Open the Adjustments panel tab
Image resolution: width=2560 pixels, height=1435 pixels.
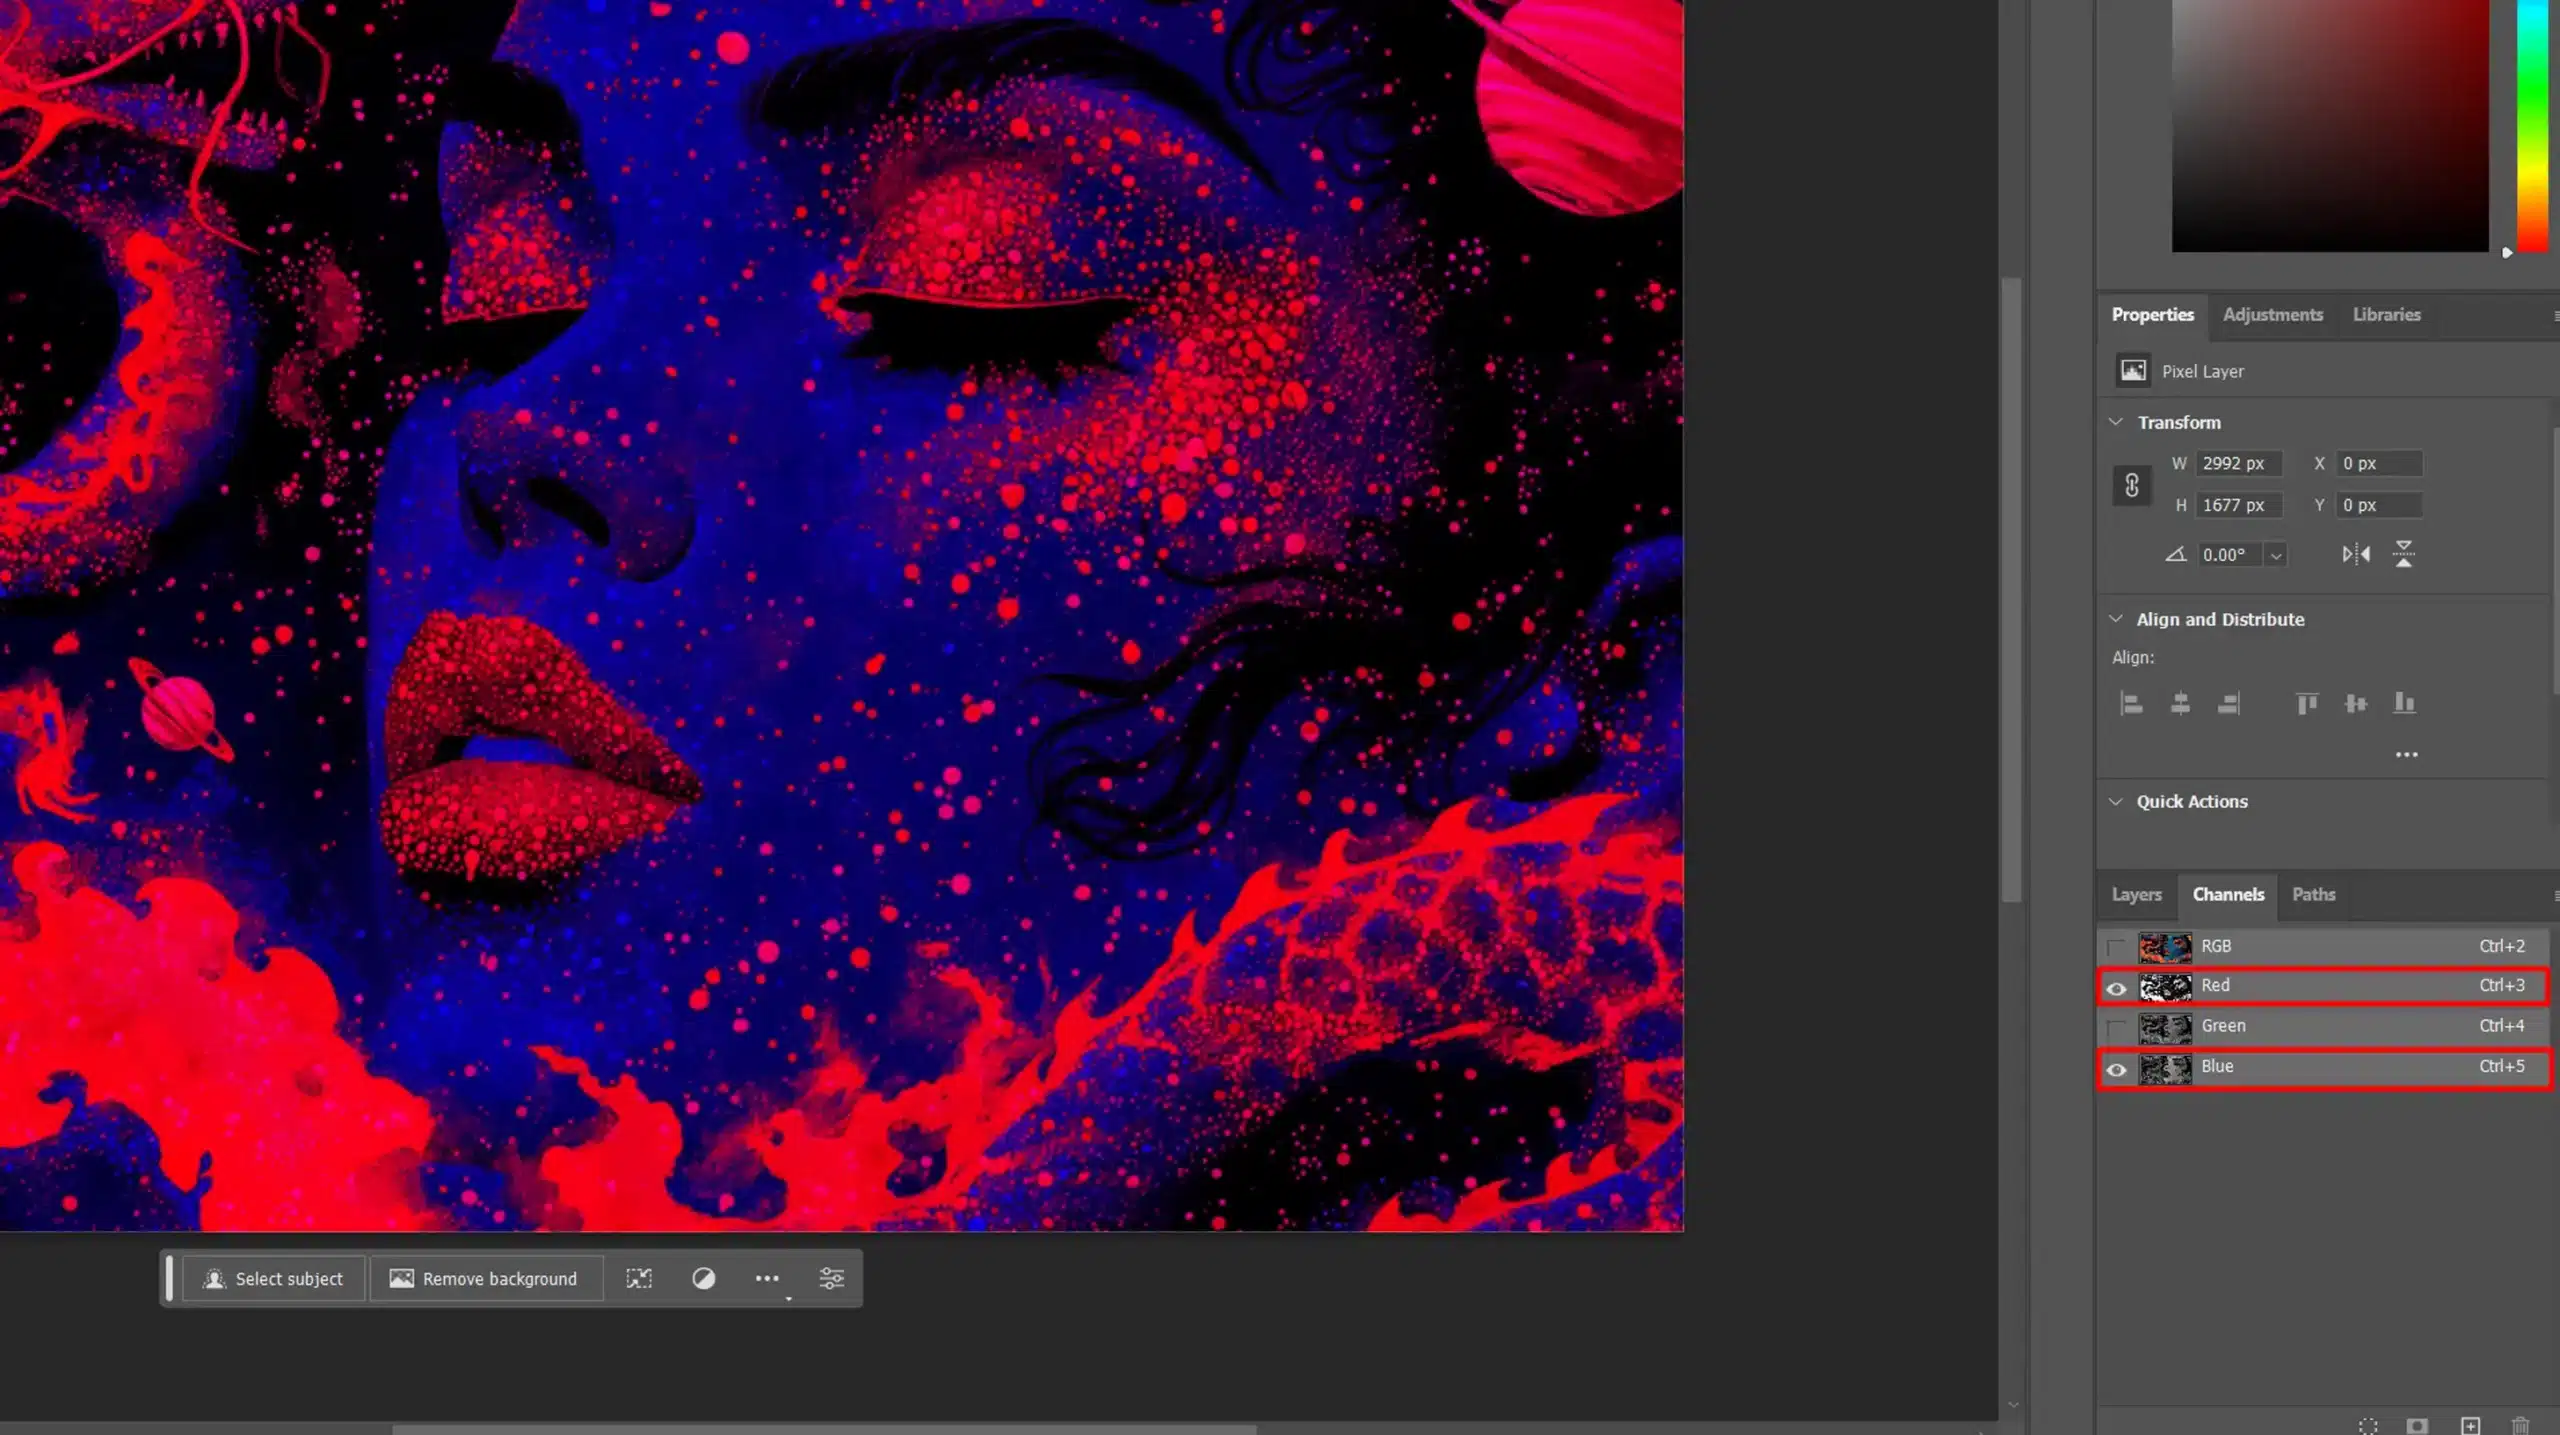(2273, 313)
